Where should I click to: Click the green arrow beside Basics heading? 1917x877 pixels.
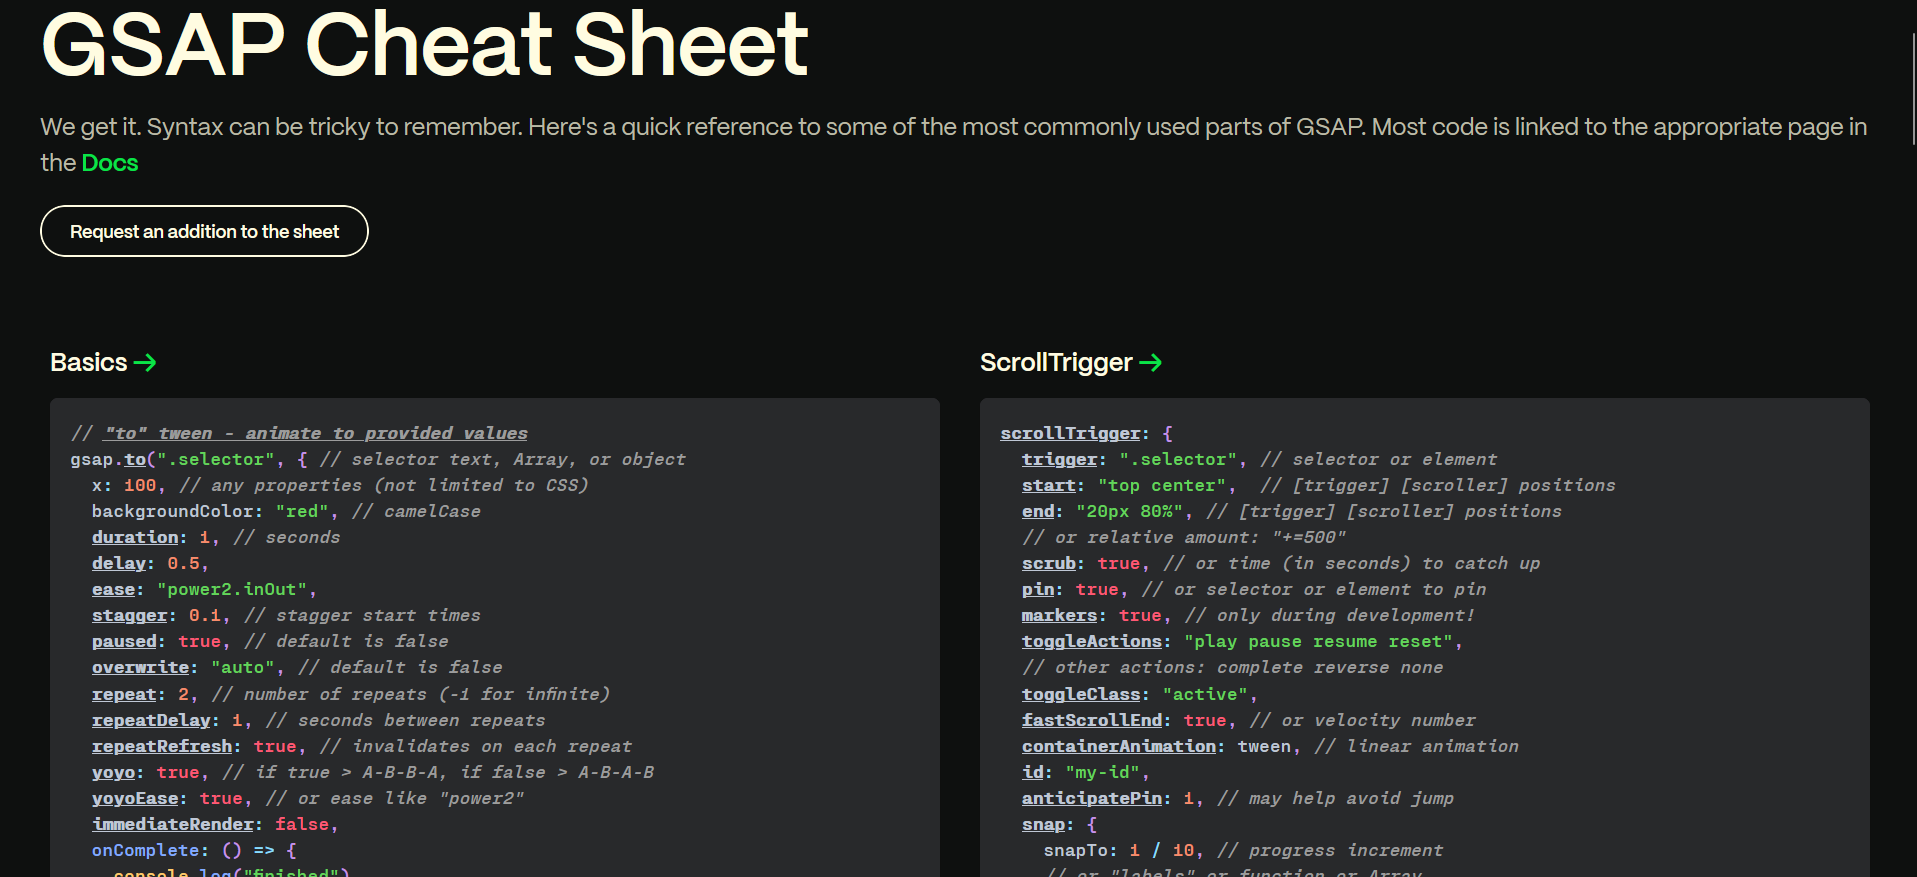pos(145,363)
